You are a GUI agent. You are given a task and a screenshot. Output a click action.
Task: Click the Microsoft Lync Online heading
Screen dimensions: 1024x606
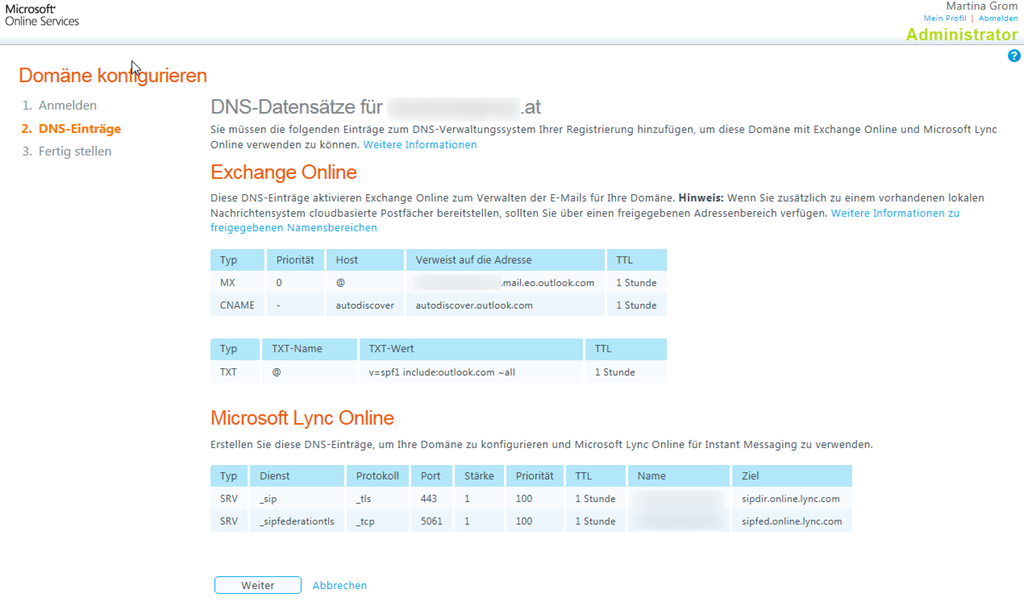click(x=302, y=418)
